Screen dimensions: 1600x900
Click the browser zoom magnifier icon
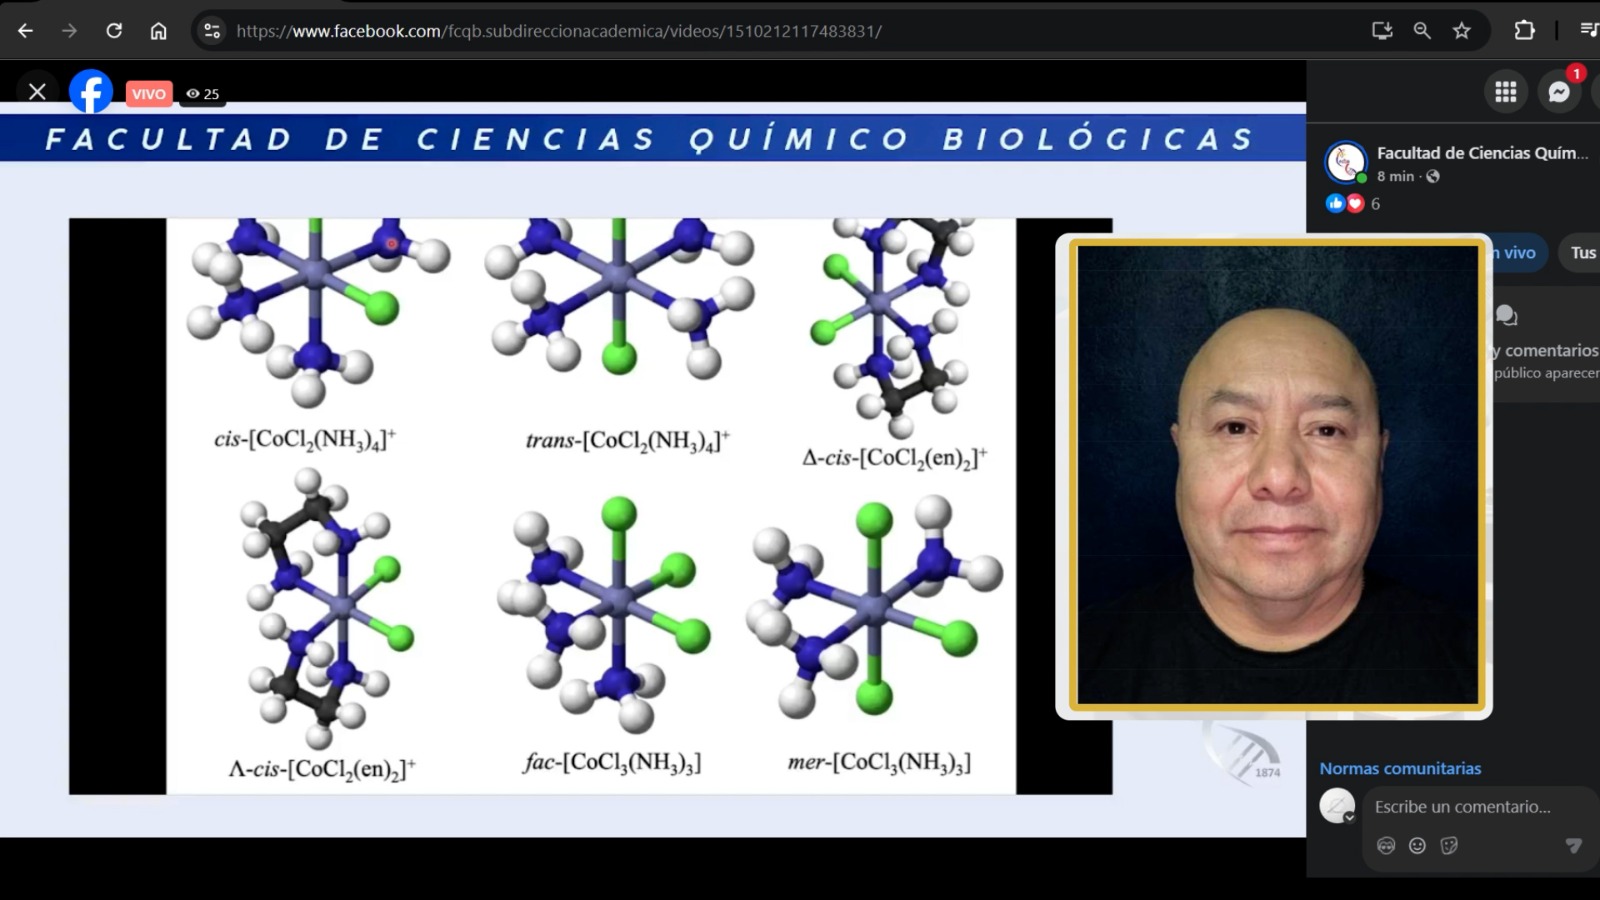(x=1422, y=31)
